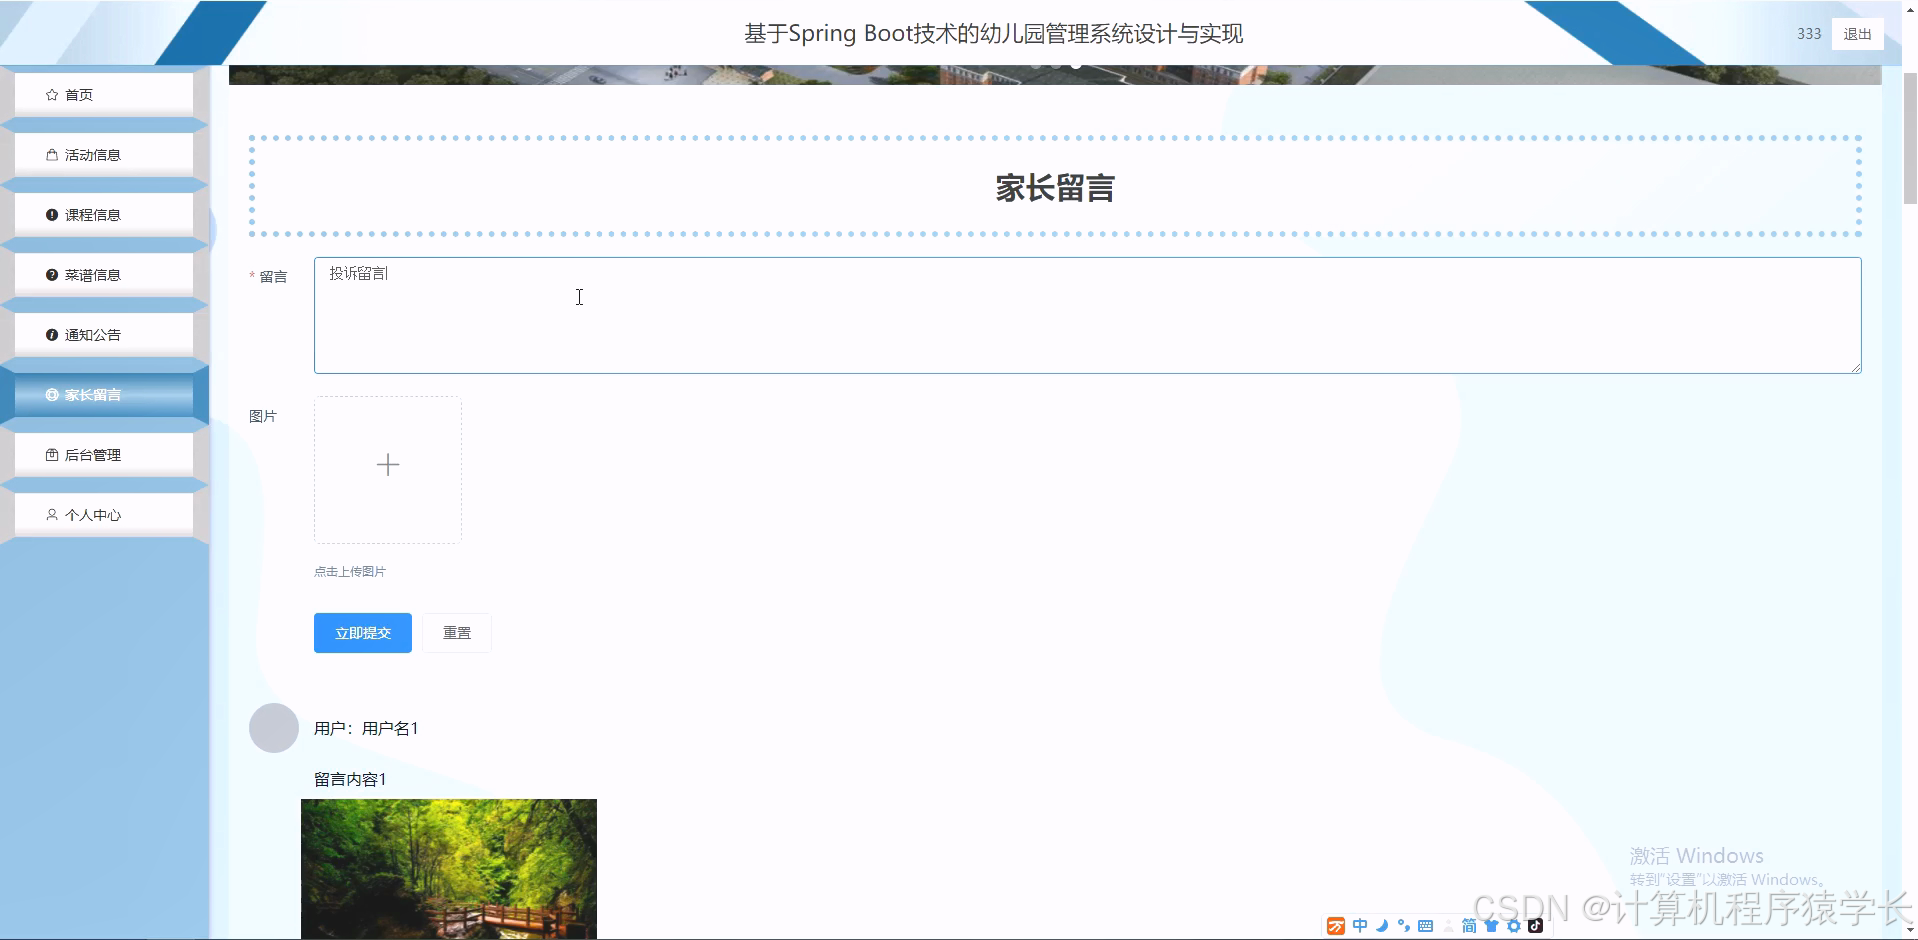Screen dimensions: 1918x940
Task: Click the question-mark icon for 菜谱信息
Action: tap(52, 274)
